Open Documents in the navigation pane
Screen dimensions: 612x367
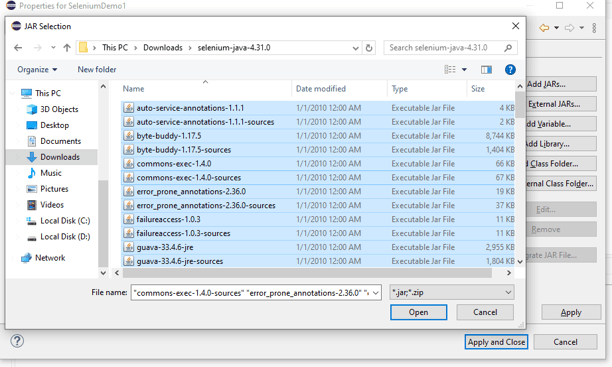60,141
